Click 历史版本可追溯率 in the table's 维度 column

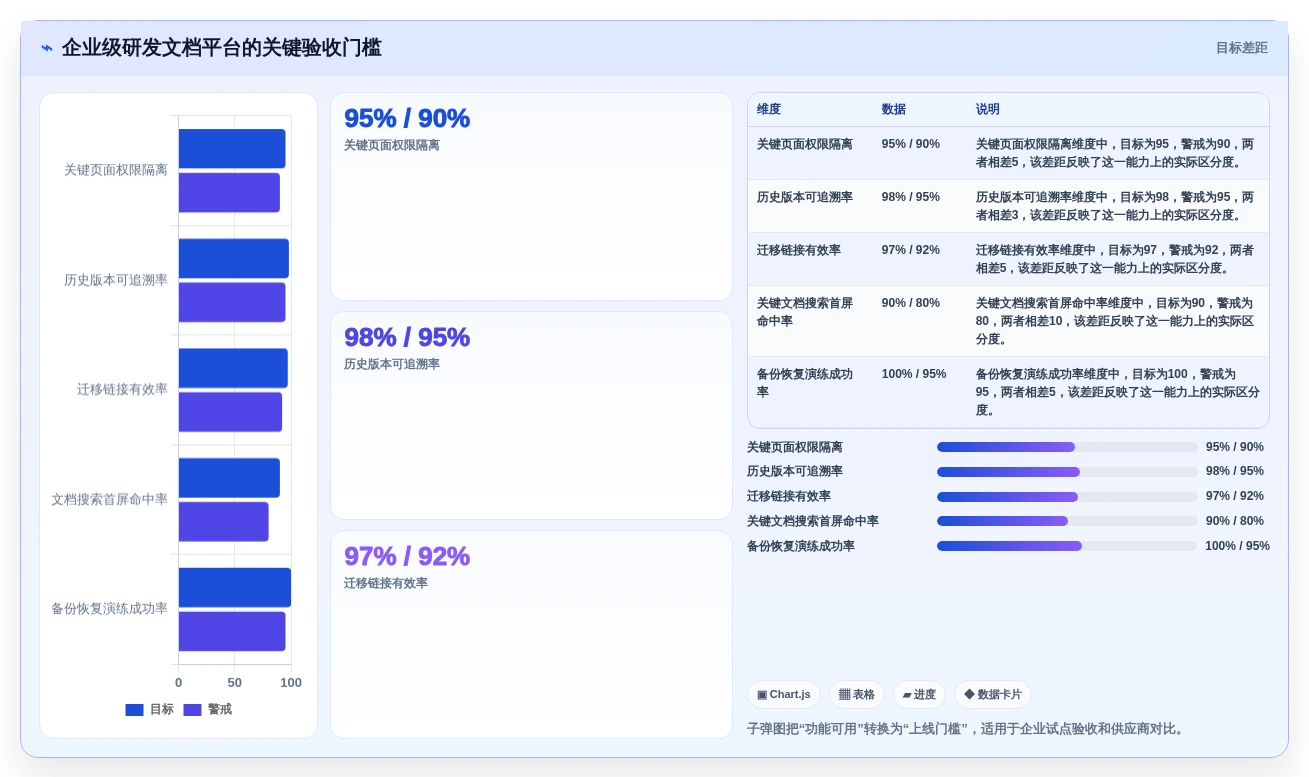click(805, 197)
